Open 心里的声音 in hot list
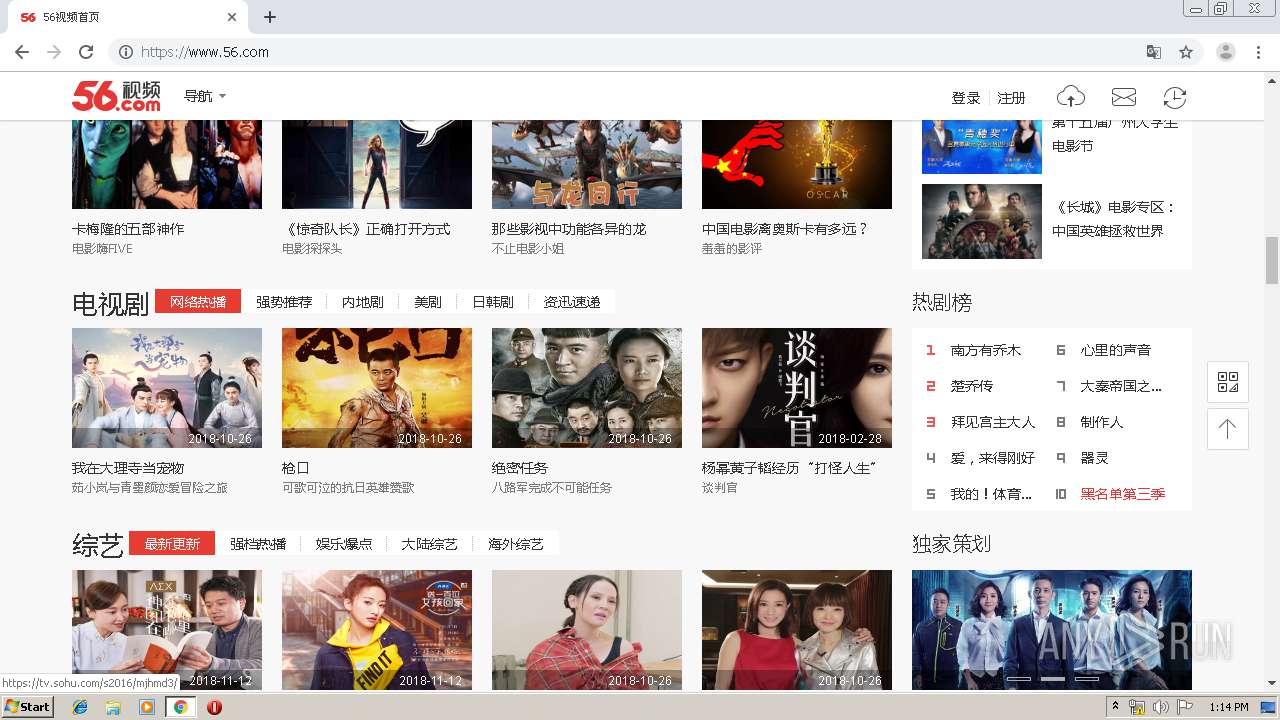This screenshot has height=720, width=1280. click(1116, 350)
